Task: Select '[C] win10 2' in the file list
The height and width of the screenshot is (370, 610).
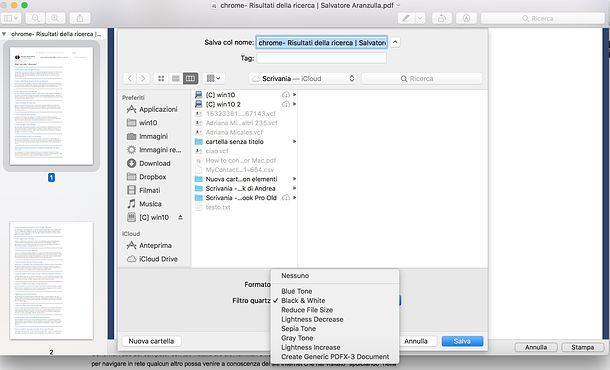Action: click(223, 104)
